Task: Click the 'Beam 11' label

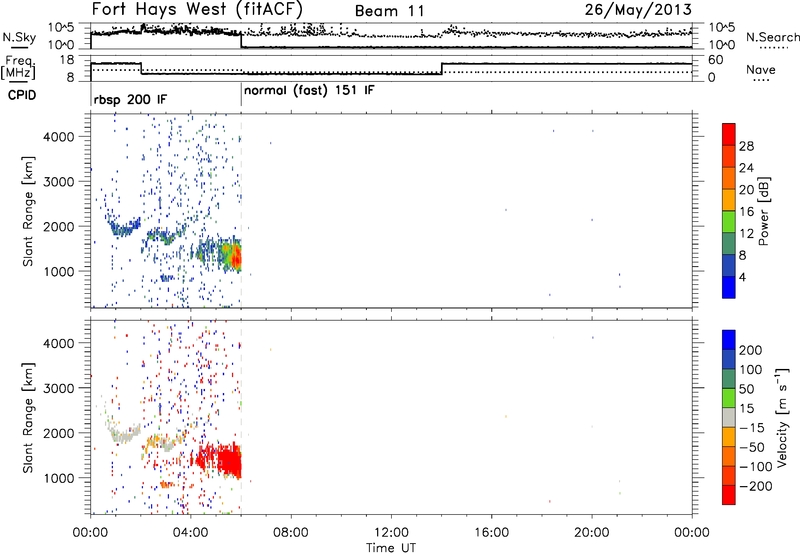Action: 389,11
